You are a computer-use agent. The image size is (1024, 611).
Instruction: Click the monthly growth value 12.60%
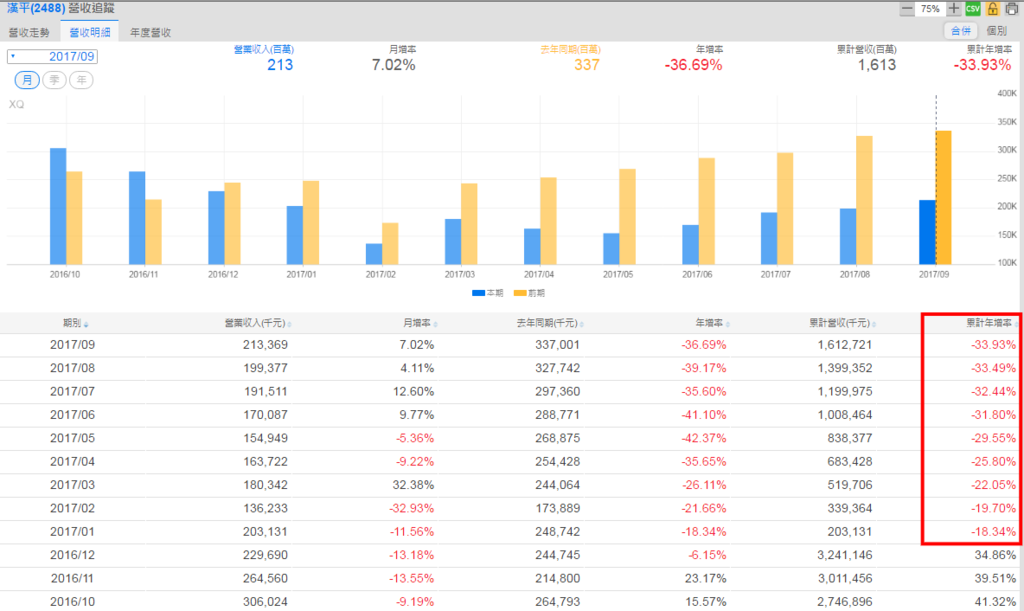tap(414, 392)
